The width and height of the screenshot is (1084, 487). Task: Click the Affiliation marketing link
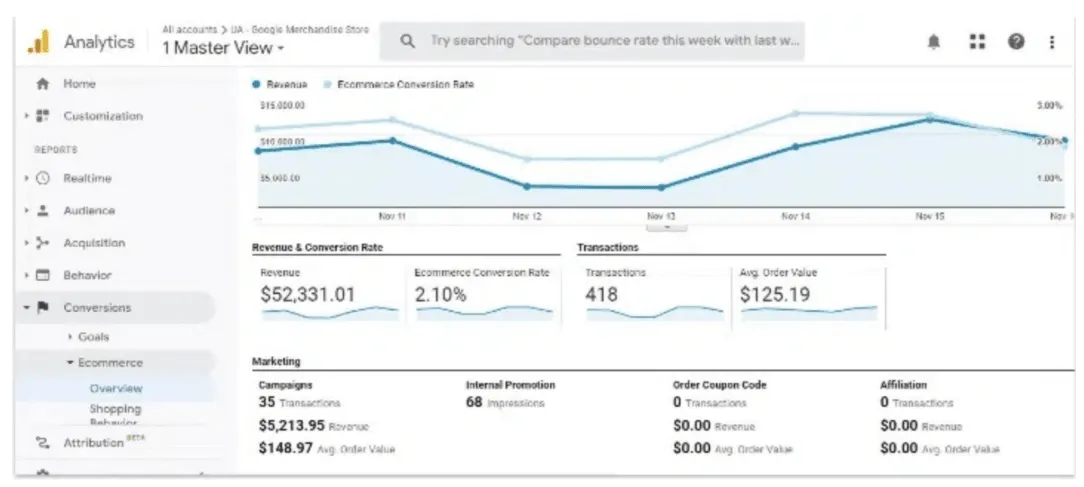[x=904, y=385]
